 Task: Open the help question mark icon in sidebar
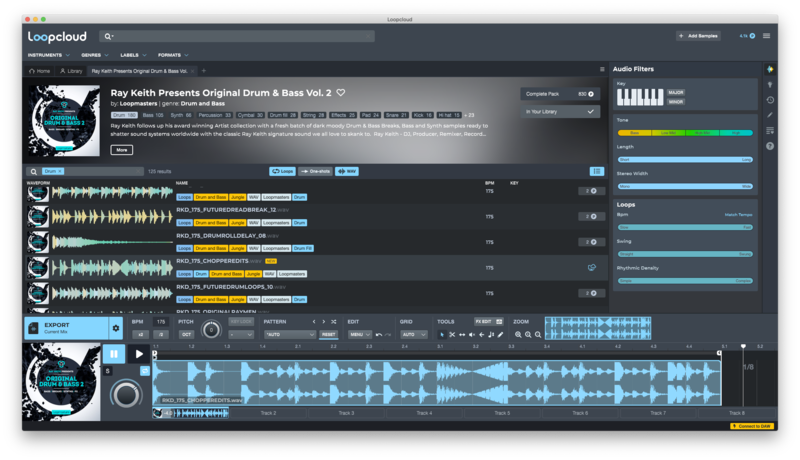coord(770,146)
